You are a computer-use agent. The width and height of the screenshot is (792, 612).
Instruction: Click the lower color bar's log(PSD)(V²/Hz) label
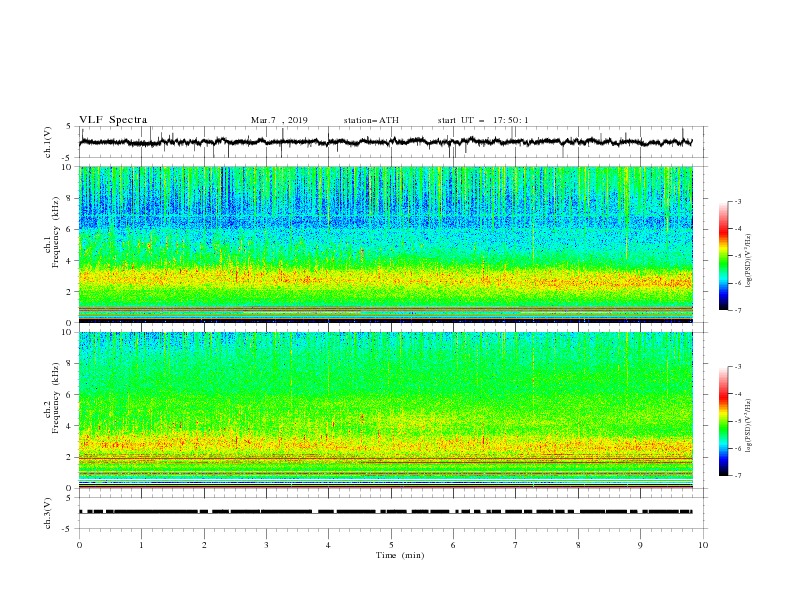pos(748,425)
